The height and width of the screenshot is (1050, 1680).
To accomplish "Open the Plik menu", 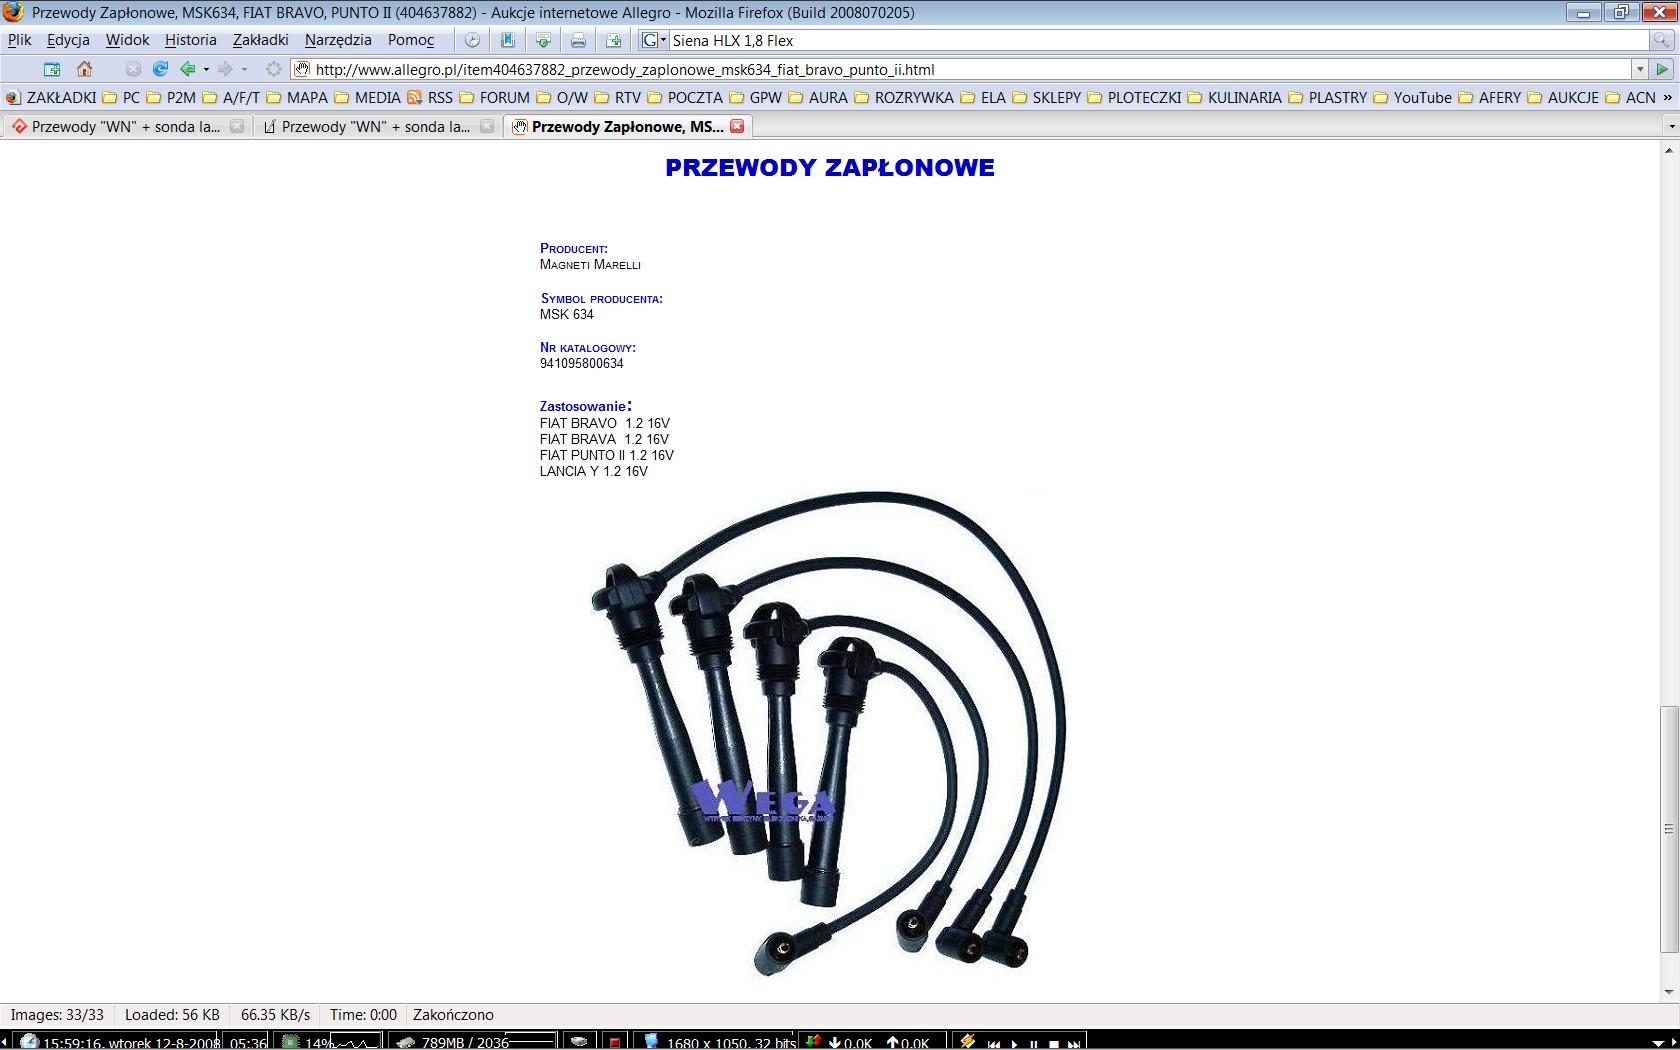I will [x=19, y=40].
